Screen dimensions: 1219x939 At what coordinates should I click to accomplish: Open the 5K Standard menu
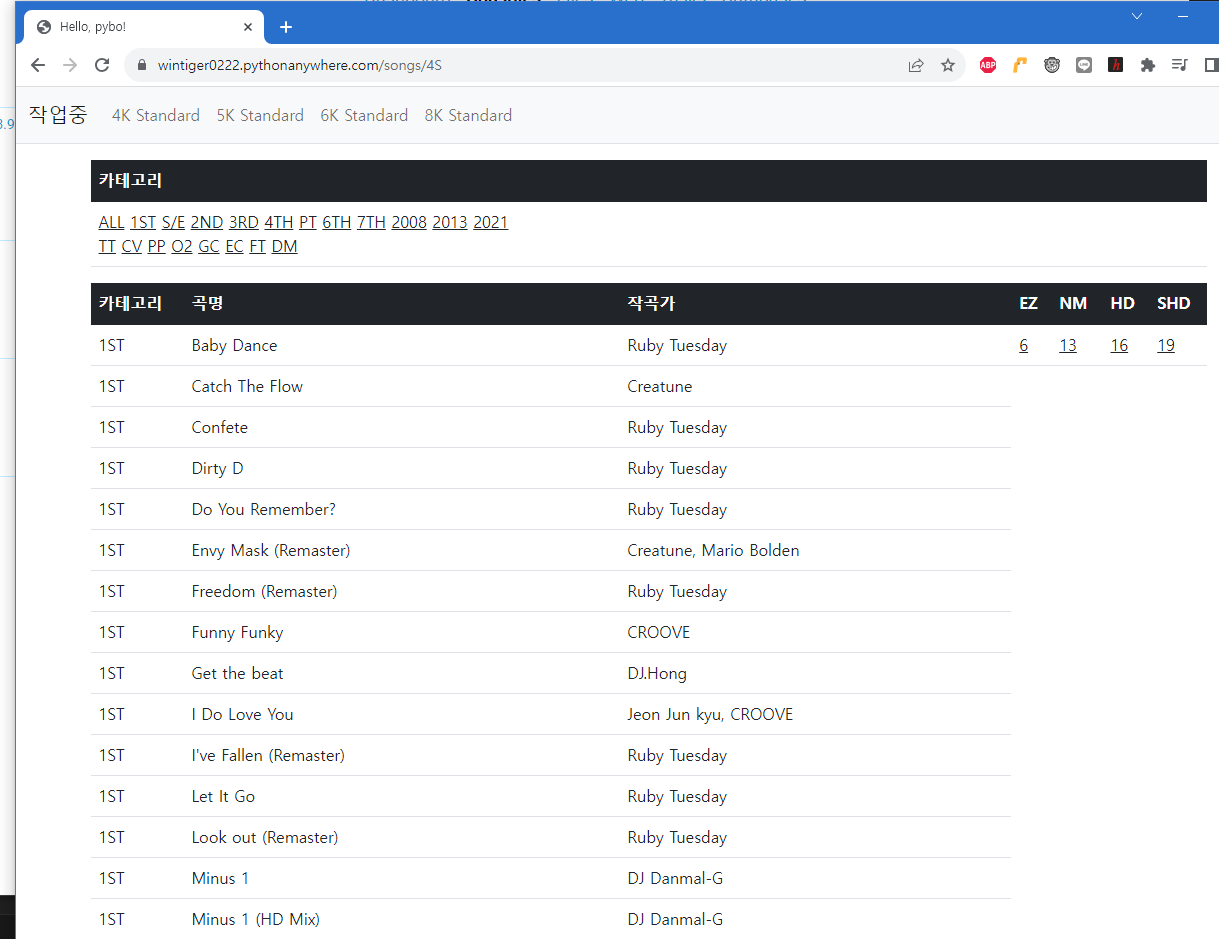pyautogui.click(x=260, y=115)
